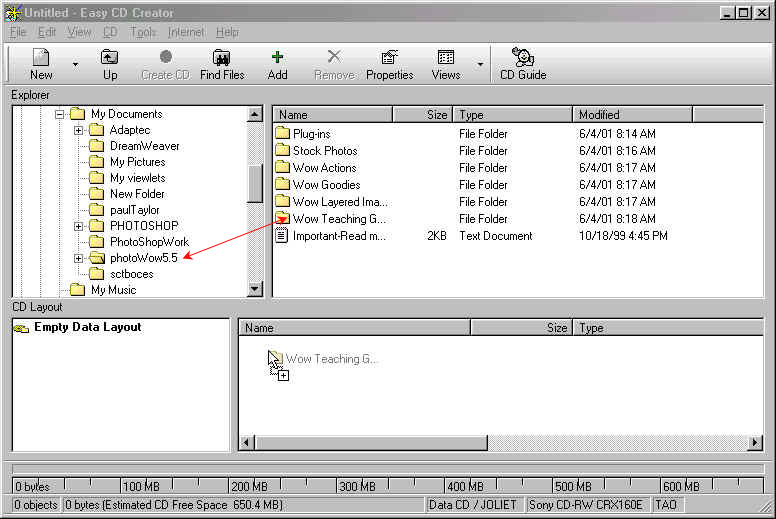Image resolution: width=776 pixels, height=519 pixels.
Task: Select the Plug-ins folder icon
Action: (283, 133)
